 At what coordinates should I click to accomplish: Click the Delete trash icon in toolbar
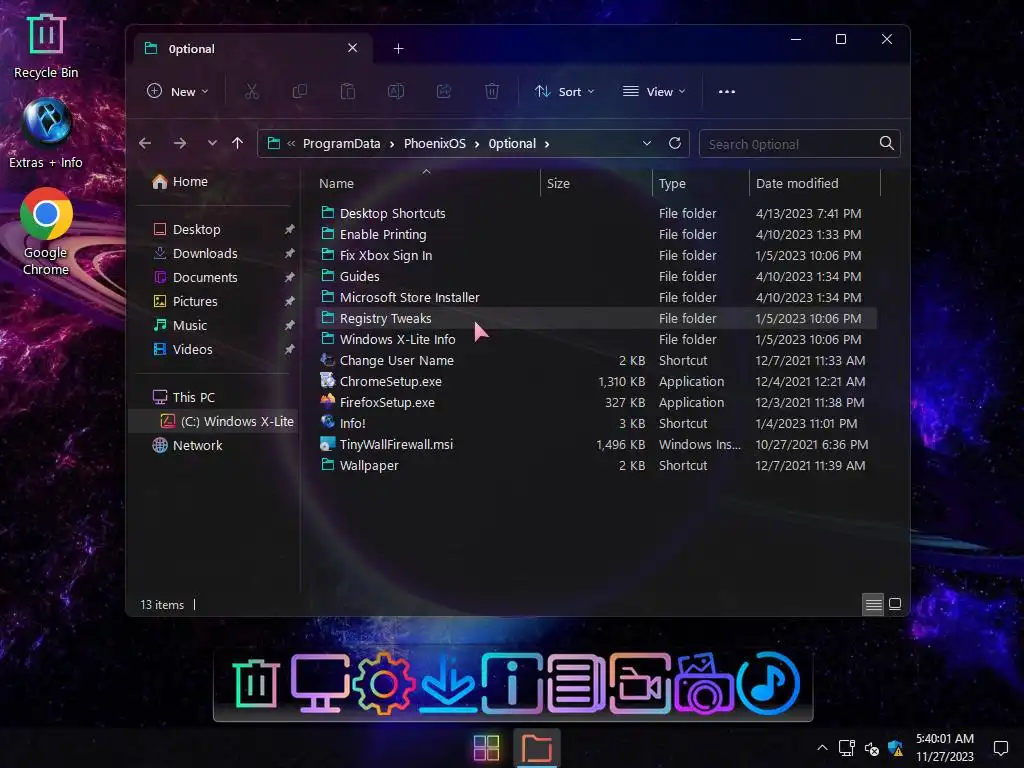pyautogui.click(x=492, y=91)
